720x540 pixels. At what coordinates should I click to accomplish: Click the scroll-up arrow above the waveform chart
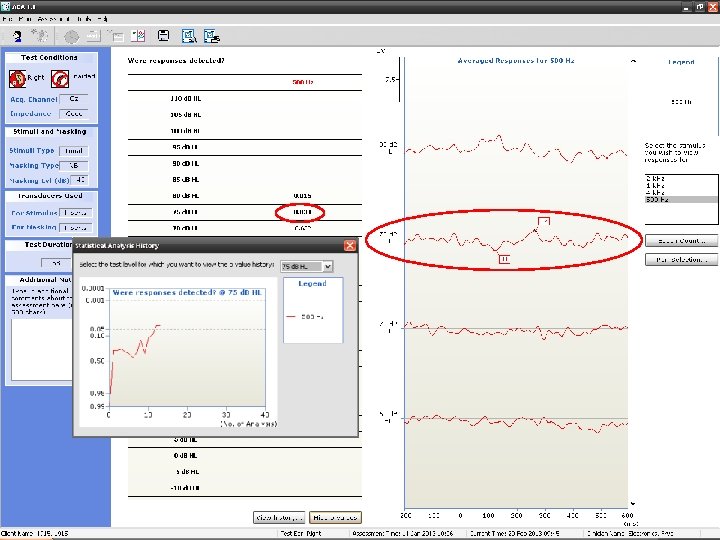[633, 61]
